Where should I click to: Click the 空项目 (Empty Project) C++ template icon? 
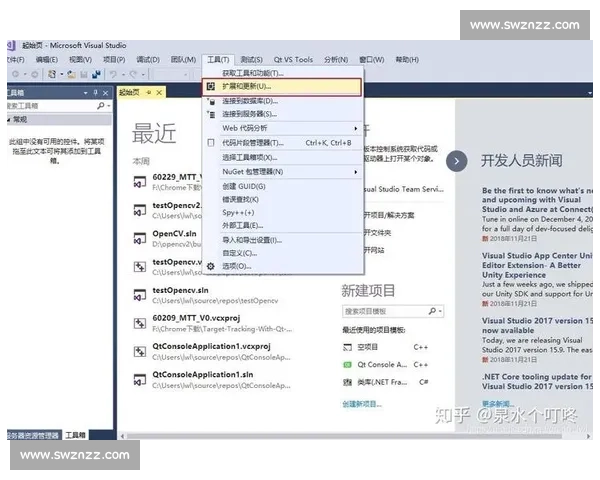[347, 348]
